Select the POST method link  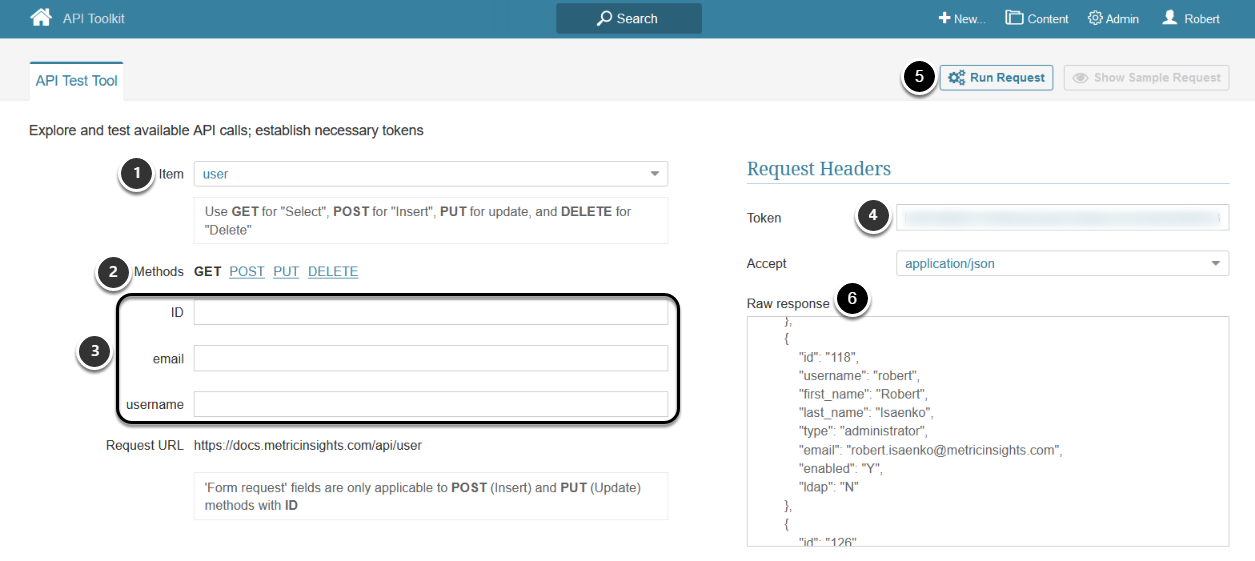(x=247, y=272)
